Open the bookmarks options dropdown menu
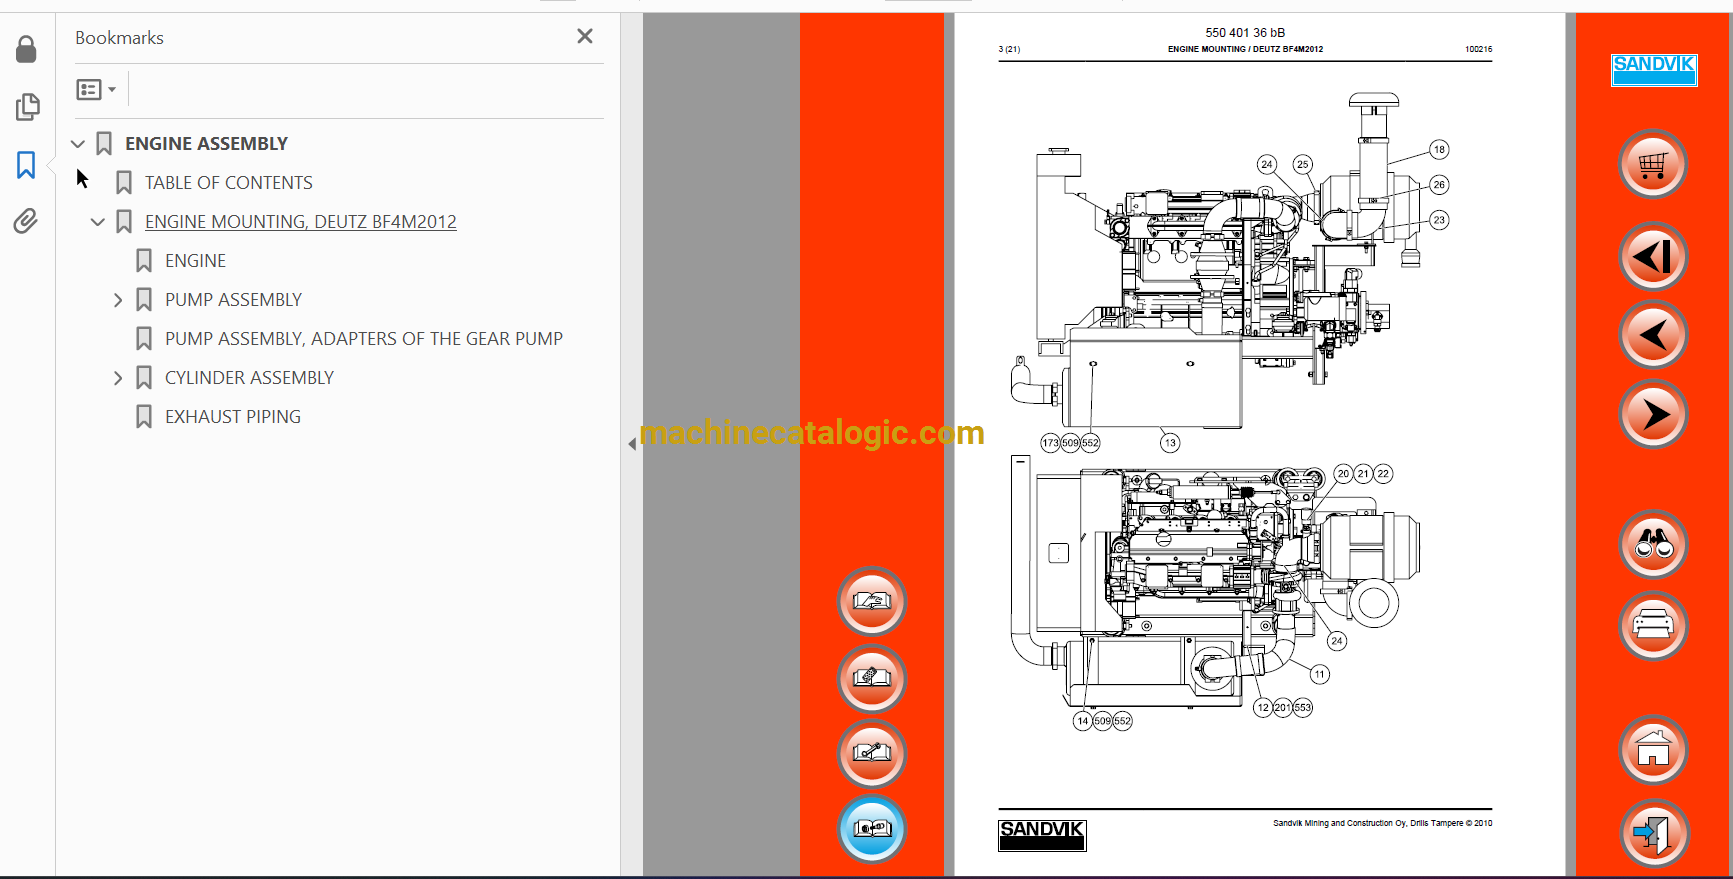1733x879 pixels. tap(96, 90)
